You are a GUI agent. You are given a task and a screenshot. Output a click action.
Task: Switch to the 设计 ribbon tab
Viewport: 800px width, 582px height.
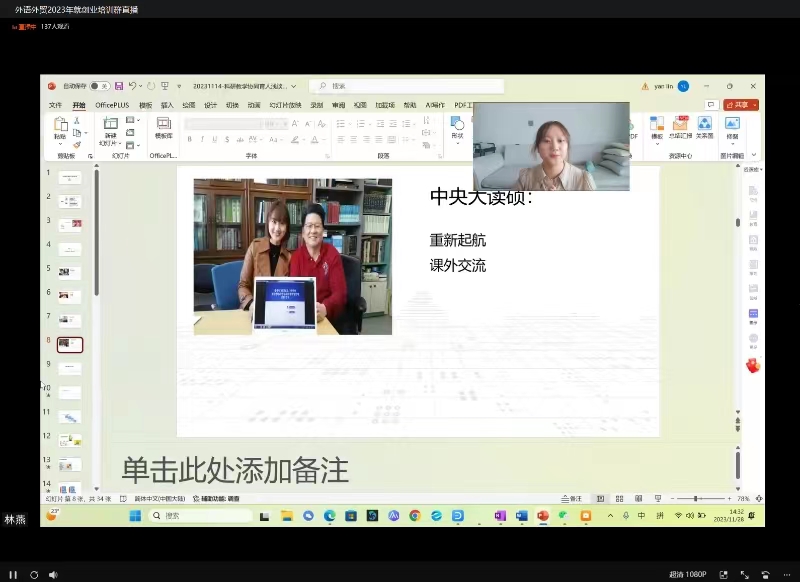(x=211, y=105)
